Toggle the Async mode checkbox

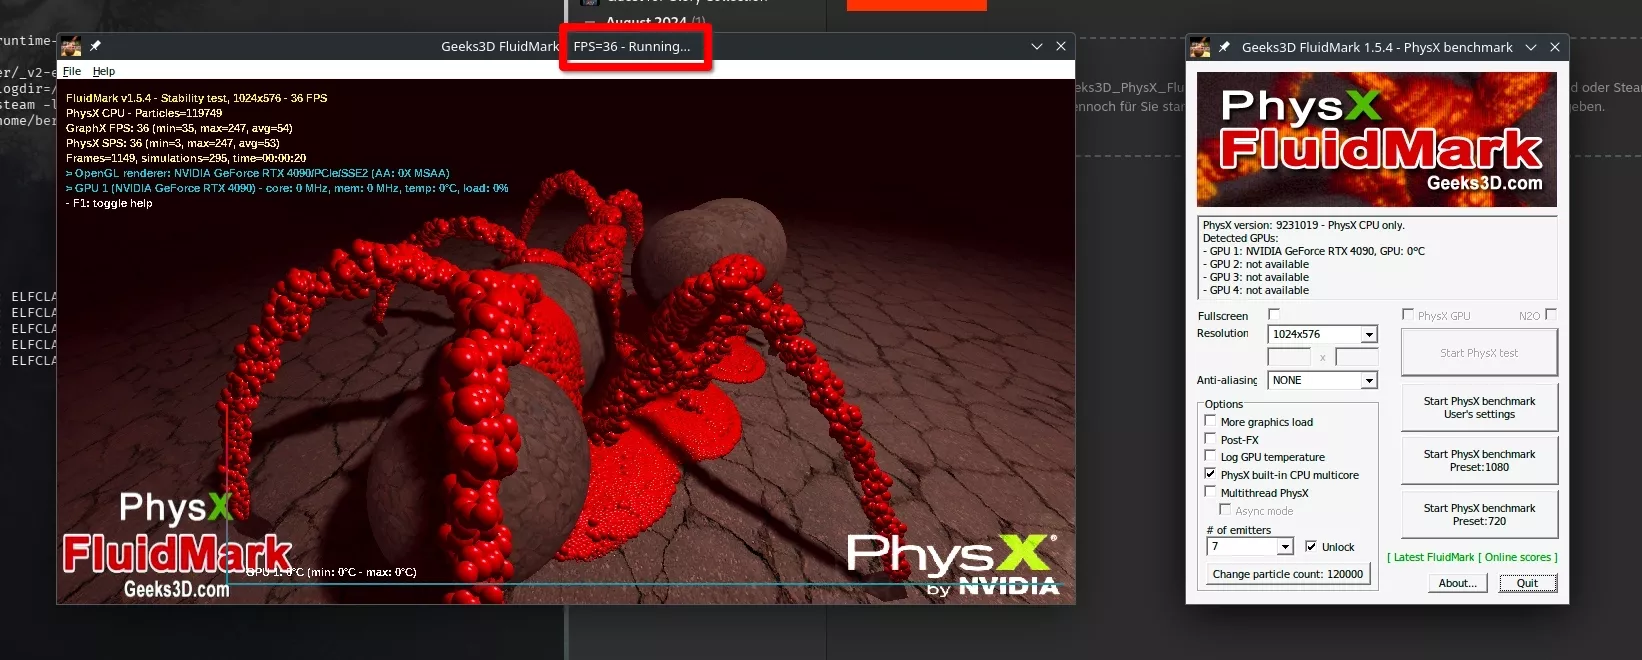(x=1225, y=510)
